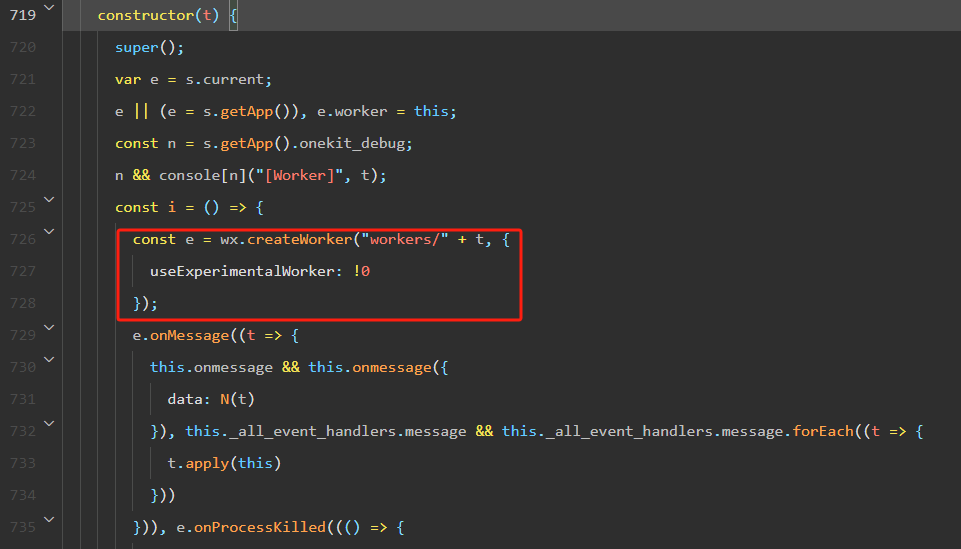
Task: Click 't.apply(this)' on line 733
Action: tap(224, 463)
